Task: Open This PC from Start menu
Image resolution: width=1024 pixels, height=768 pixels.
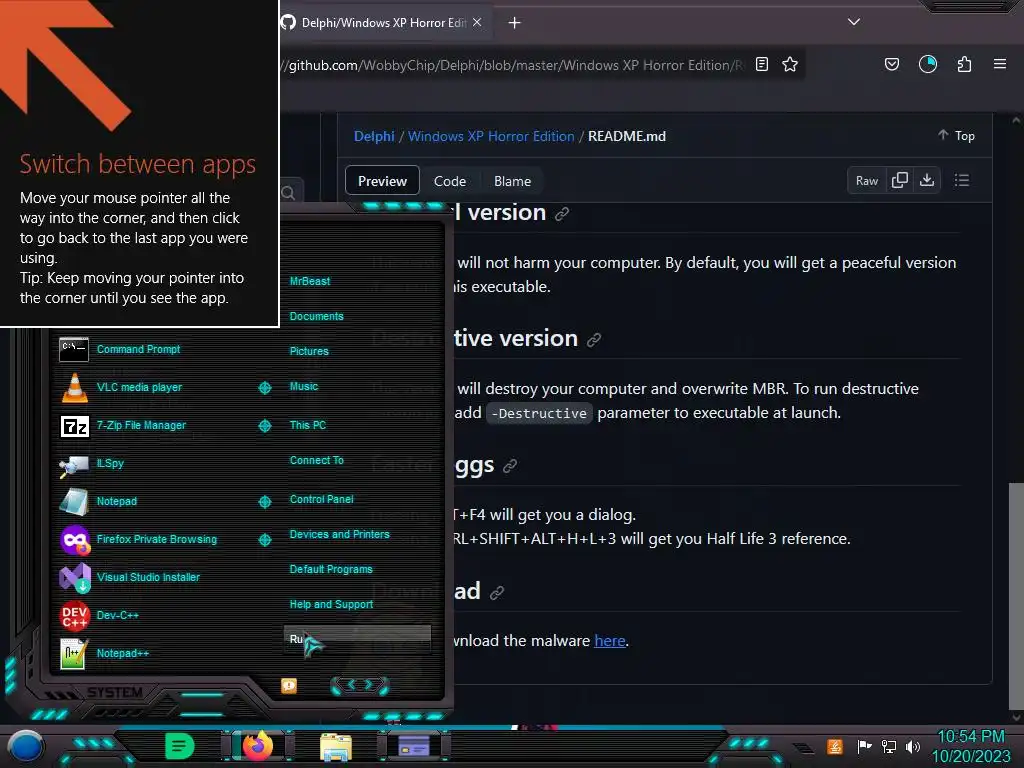Action: (308, 425)
